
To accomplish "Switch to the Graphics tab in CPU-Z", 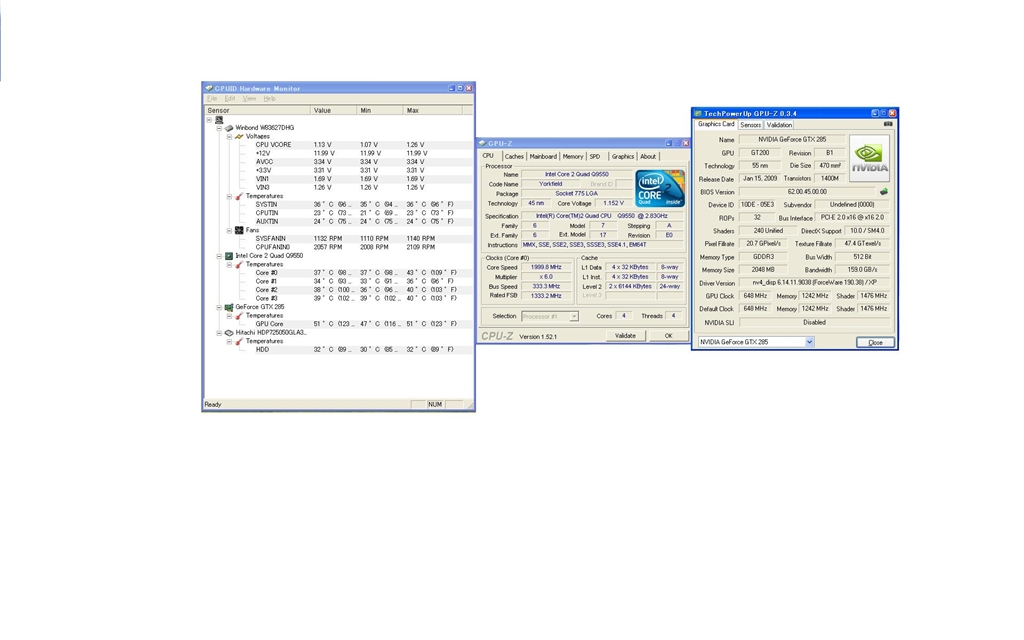I will tap(622, 157).
